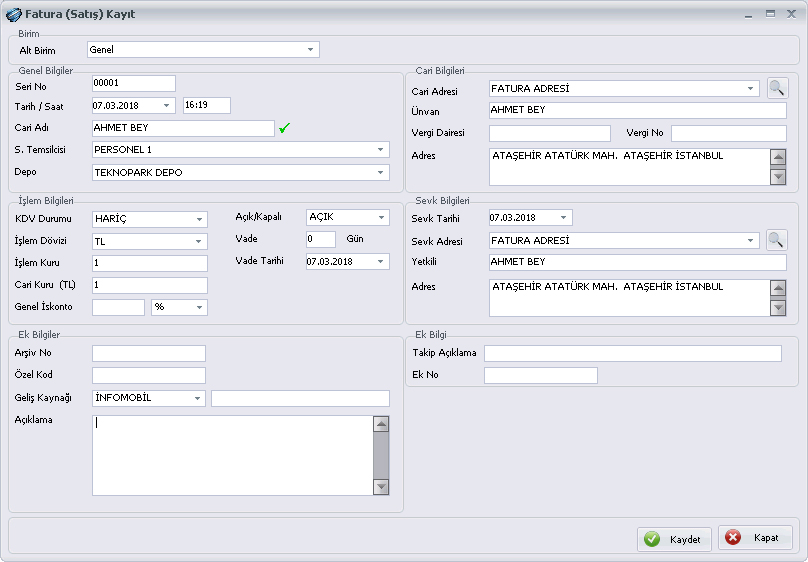Click the Kapat button
Screen dimensions: 808x562
755,538
